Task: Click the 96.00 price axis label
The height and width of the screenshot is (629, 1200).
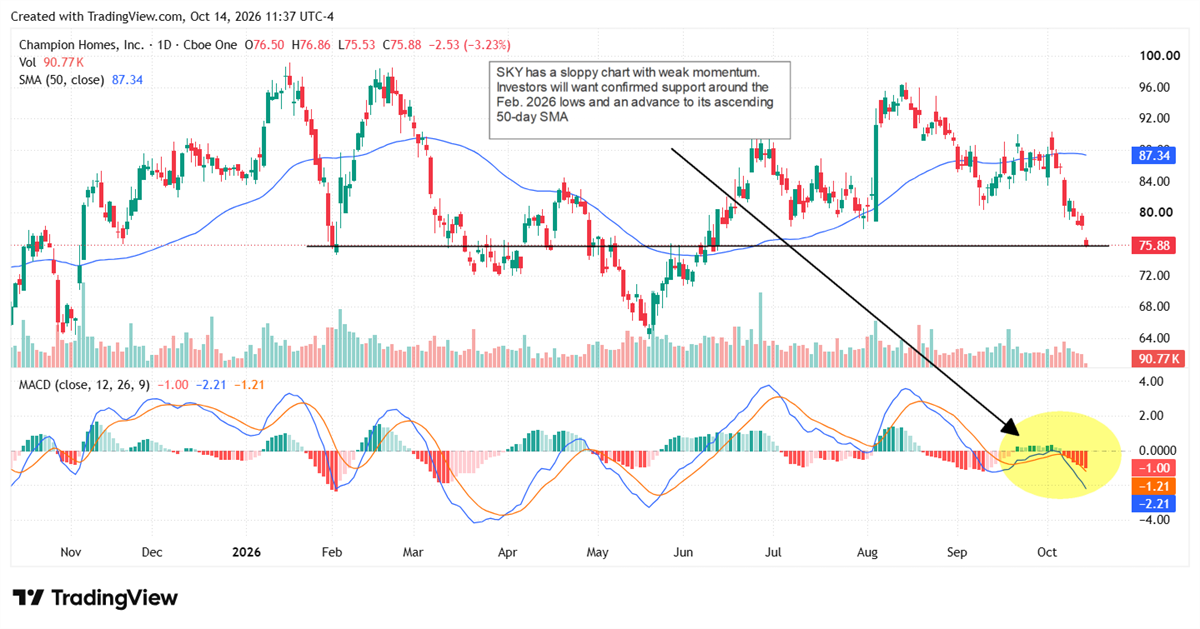Action: 1156,87
